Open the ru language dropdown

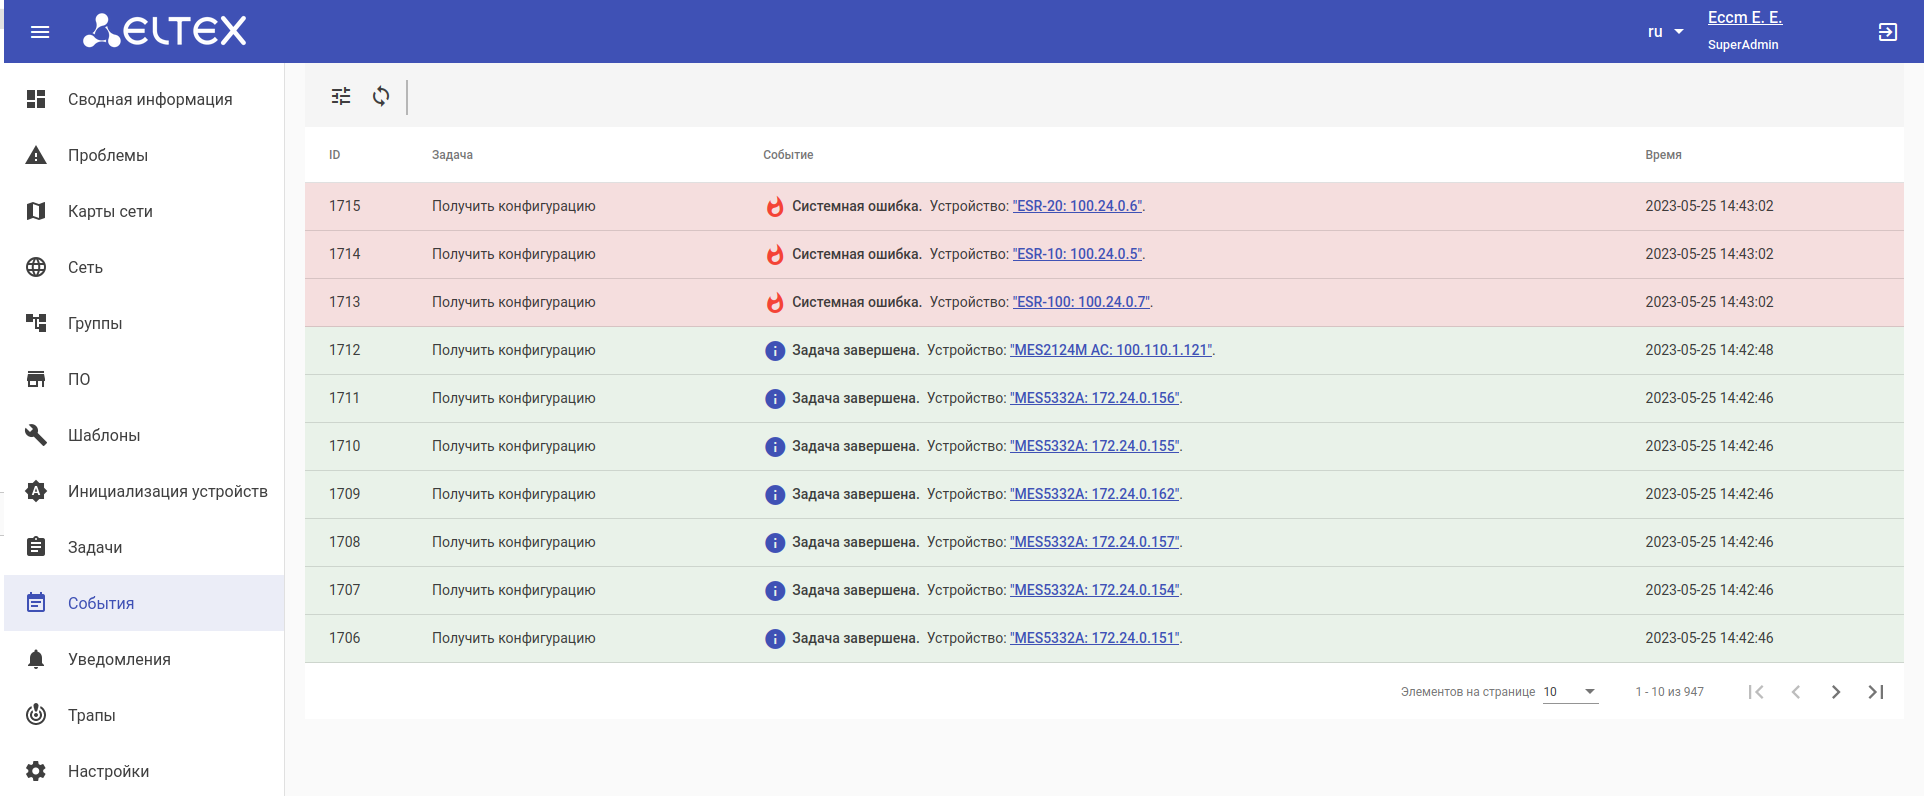[x=1665, y=32]
